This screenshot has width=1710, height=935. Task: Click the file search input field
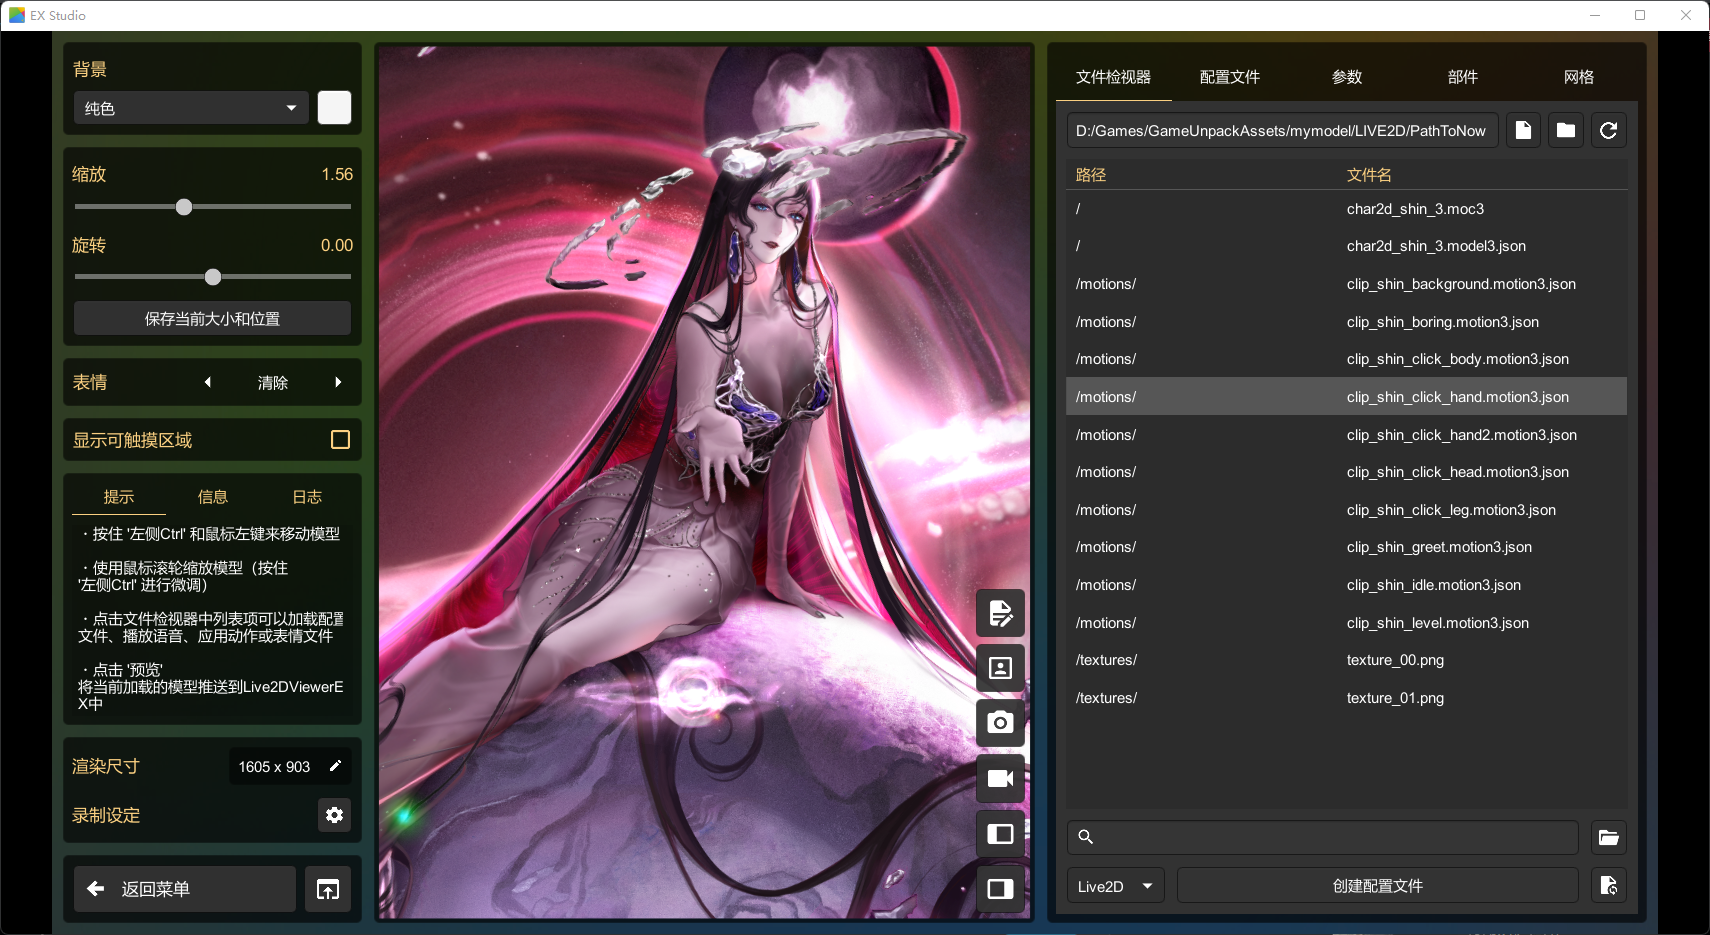(1323, 837)
